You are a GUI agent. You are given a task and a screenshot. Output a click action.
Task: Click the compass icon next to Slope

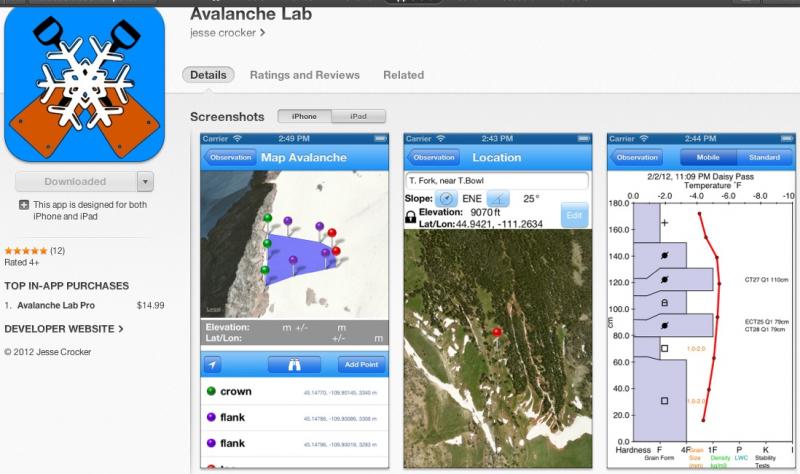point(446,198)
